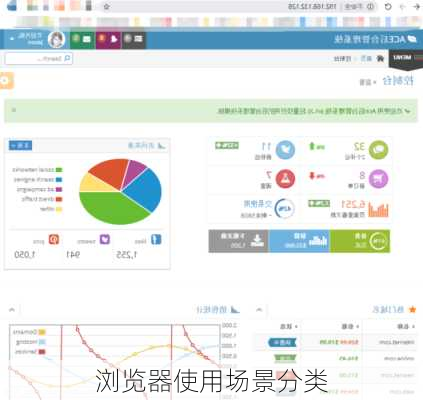Image resolution: width=423 pixels, height=400 pixels.
Task: Close the green welcome alert banner
Action: pyautogui.click(x=14, y=110)
